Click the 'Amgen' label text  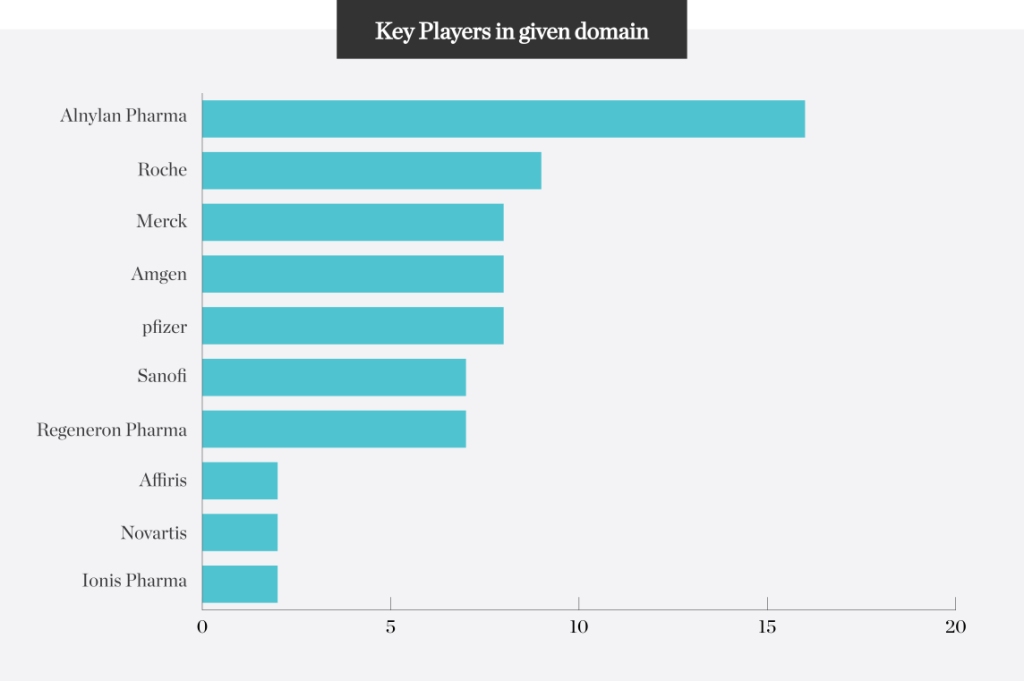coord(159,274)
